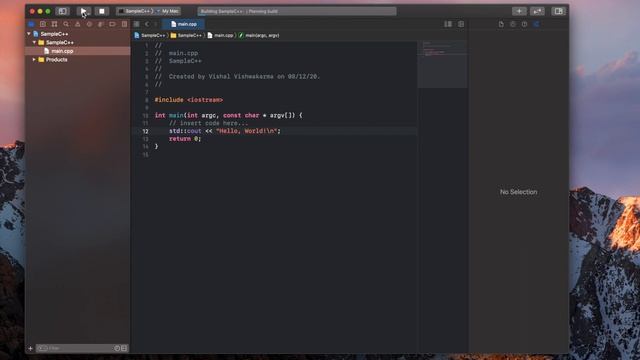Stop the running build

pyautogui.click(x=102, y=11)
